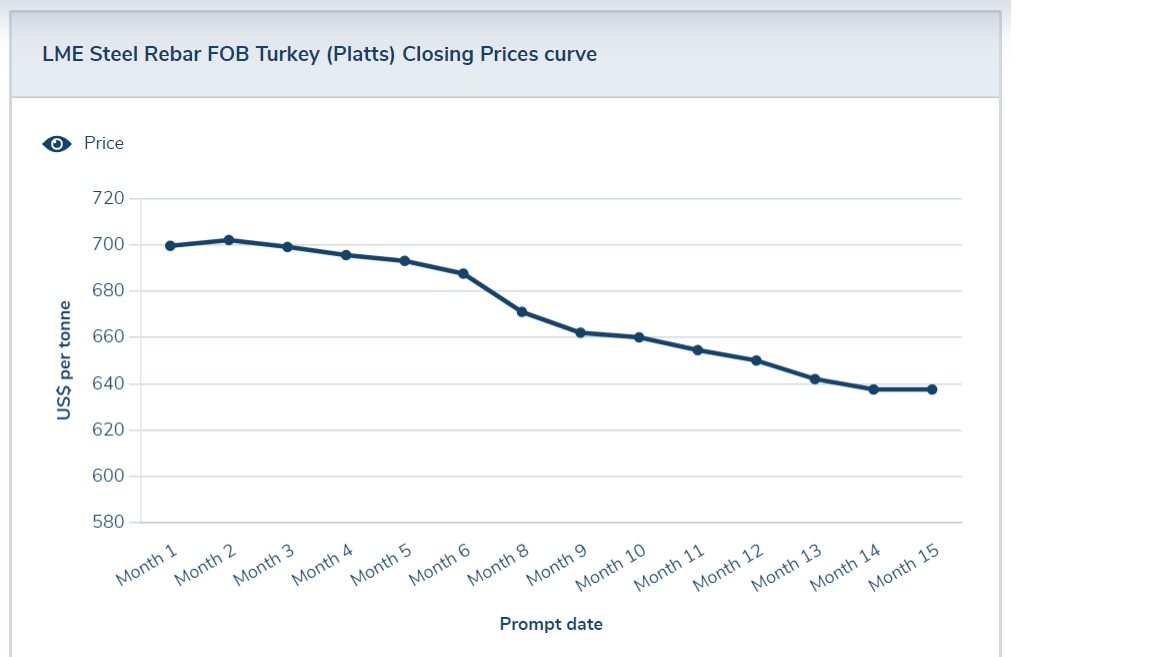This screenshot has width=1152, height=657.
Task: Select the Month 6 data point
Action: click(x=463, y=273)
